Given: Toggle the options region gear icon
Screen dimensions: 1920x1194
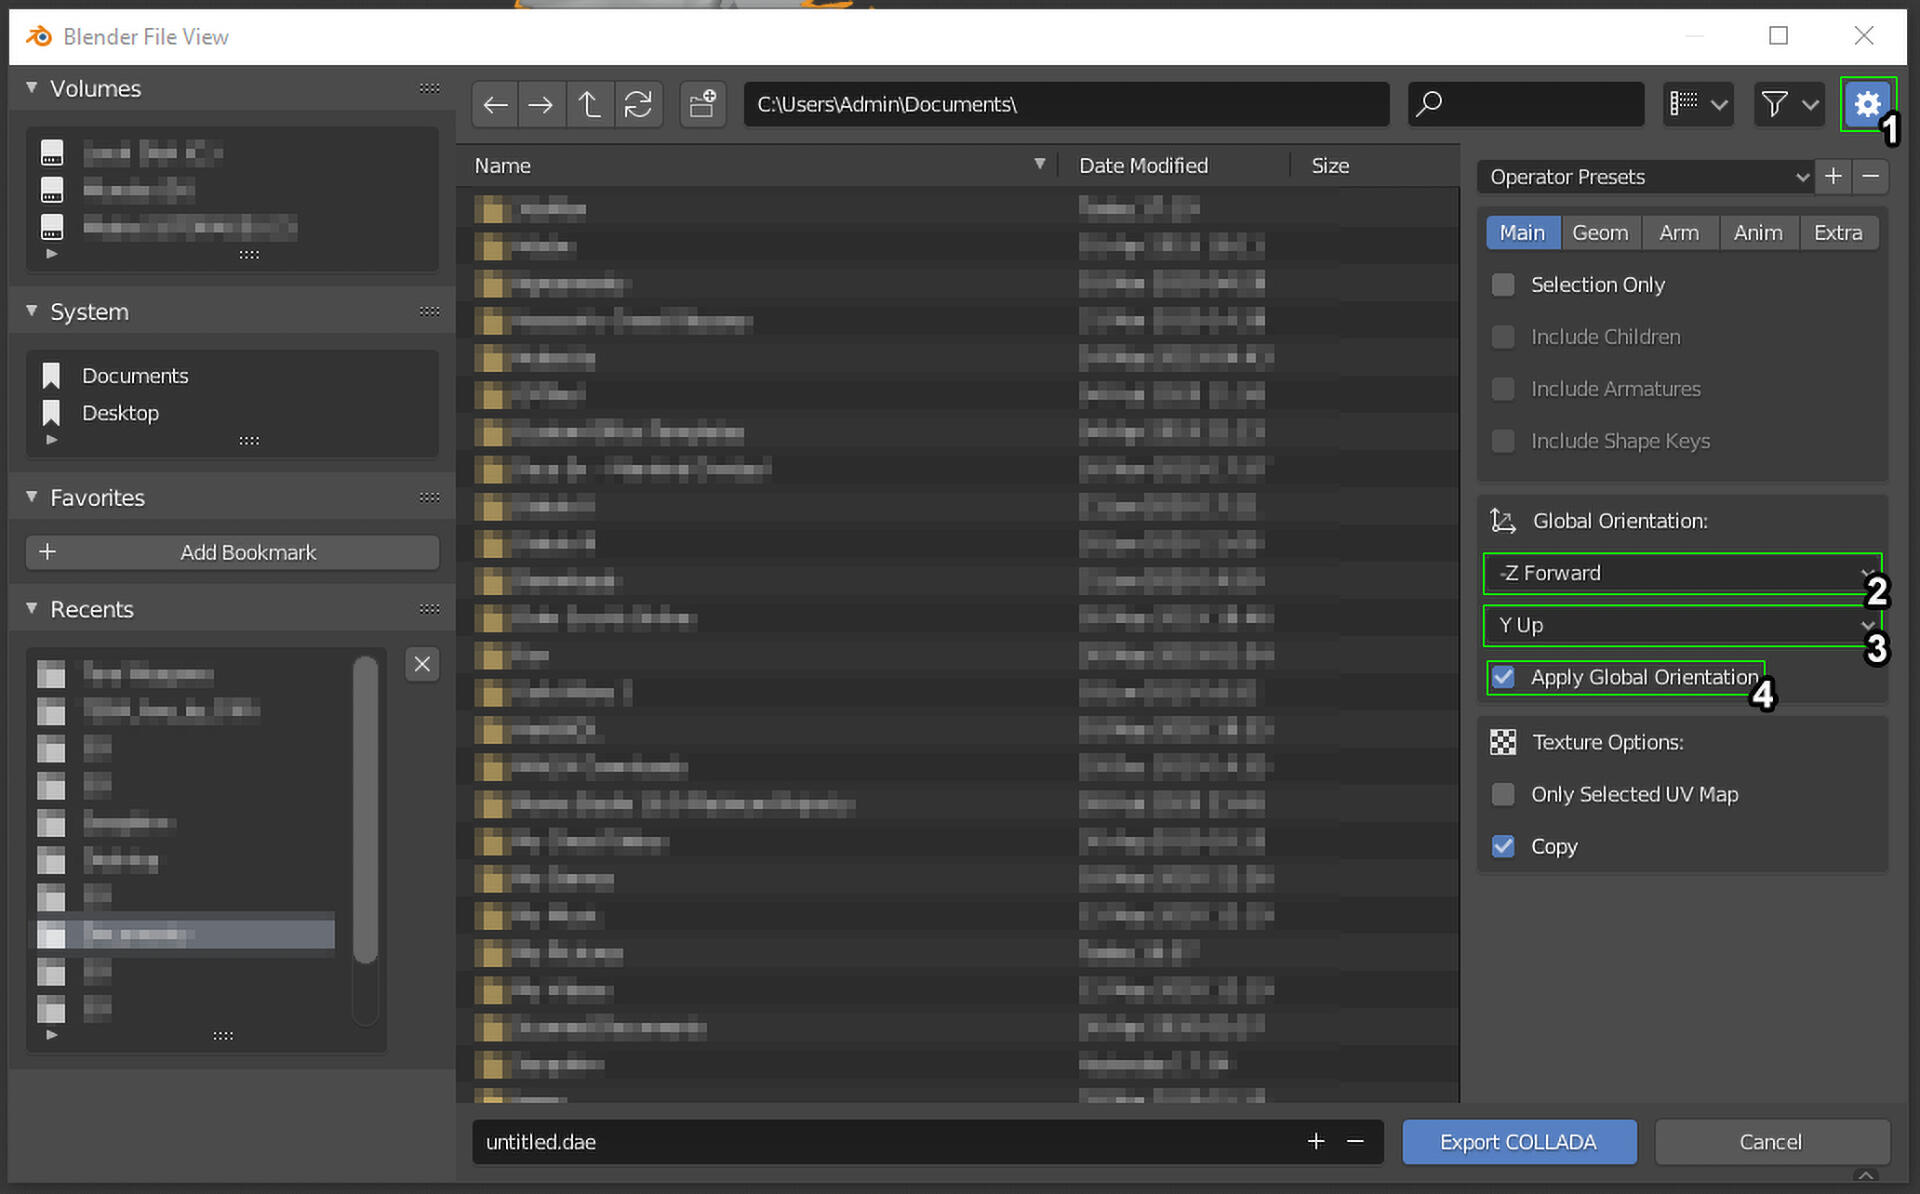Looking at the screenshot, I should [x=1866, y=104].
